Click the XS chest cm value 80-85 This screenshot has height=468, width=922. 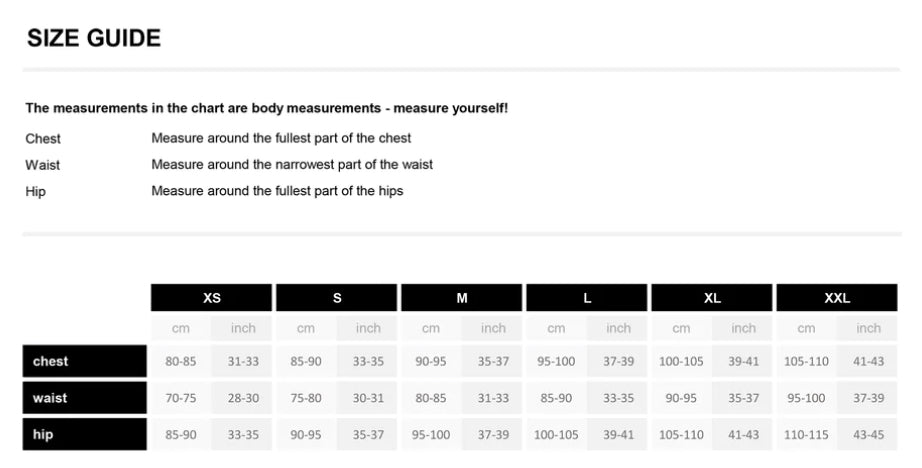click(x=180, y=361)
